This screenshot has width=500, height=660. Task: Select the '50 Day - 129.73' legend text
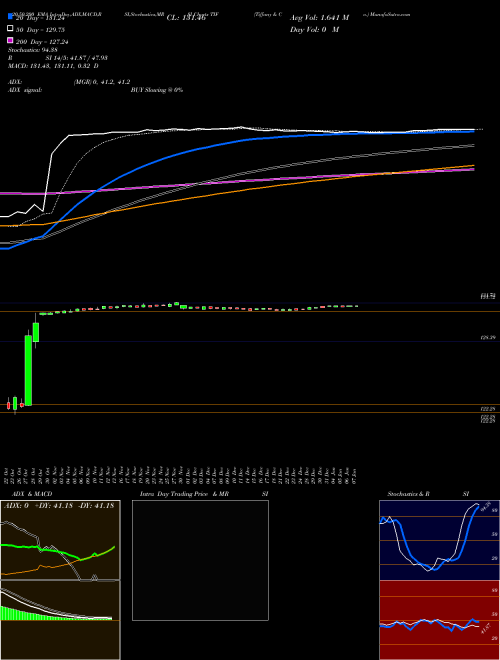click(x=40, y=30)
